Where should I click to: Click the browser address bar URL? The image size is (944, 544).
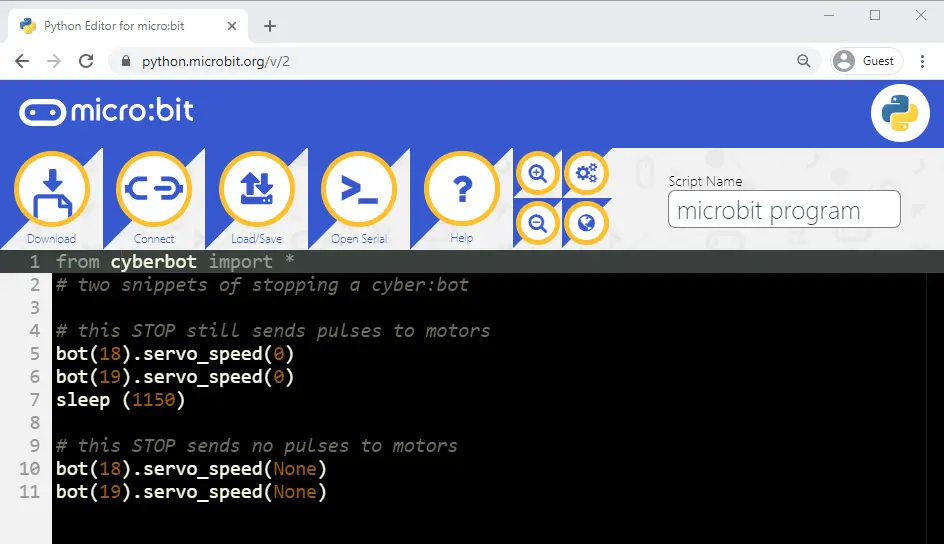[216, 61]
